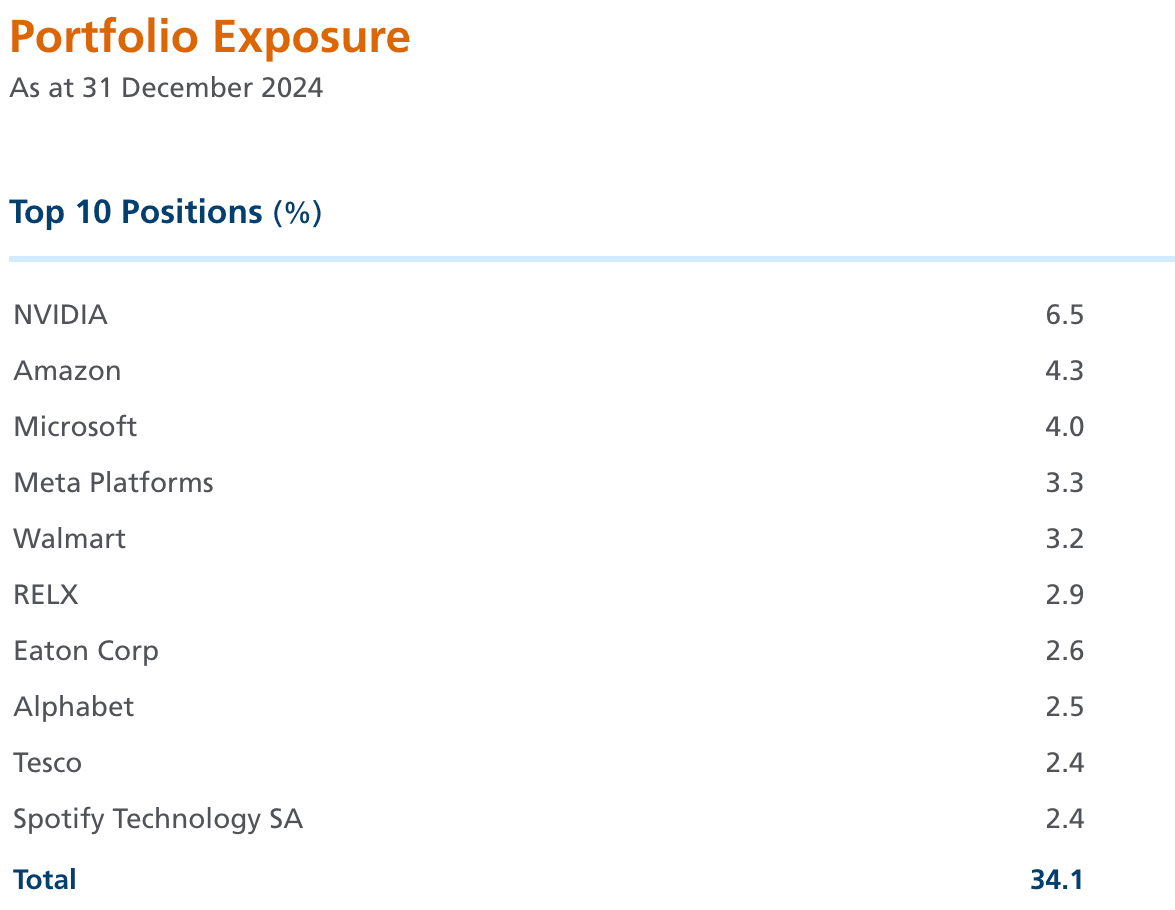Click on Meta Platforms entry

click(113, 483)
